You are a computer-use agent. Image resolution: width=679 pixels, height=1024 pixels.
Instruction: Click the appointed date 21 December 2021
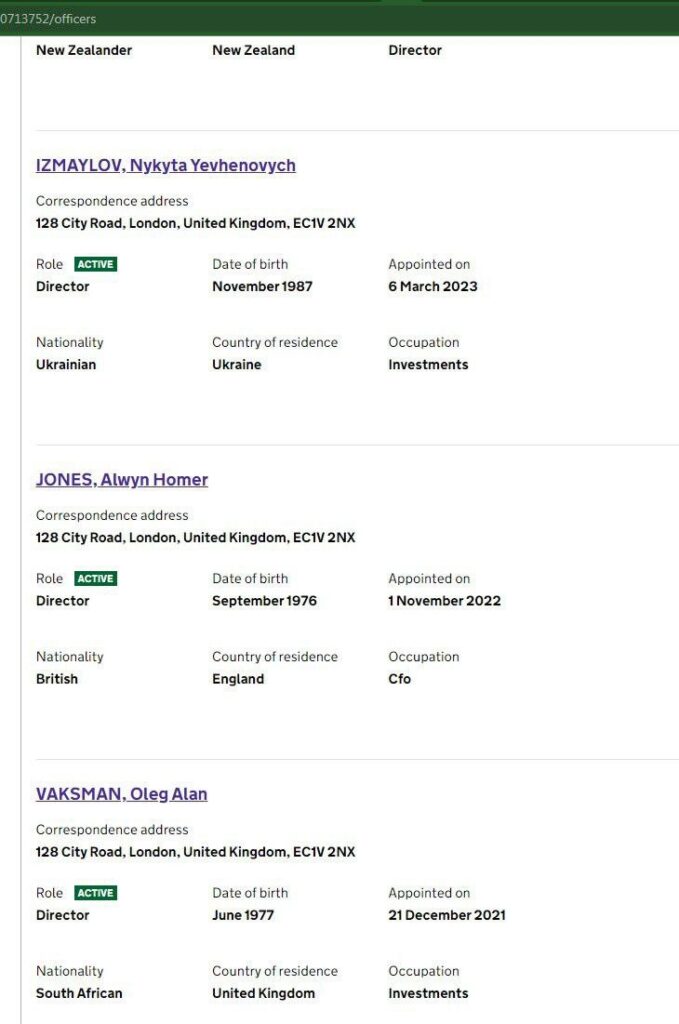click(447, 914)
